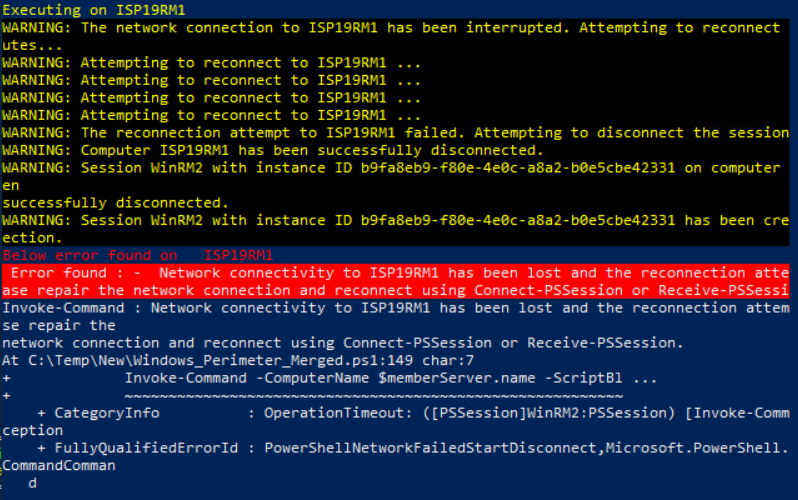Click the red 'Below error found on' text
This screenshot has width=798, height=500.
(x=137, y=255)
